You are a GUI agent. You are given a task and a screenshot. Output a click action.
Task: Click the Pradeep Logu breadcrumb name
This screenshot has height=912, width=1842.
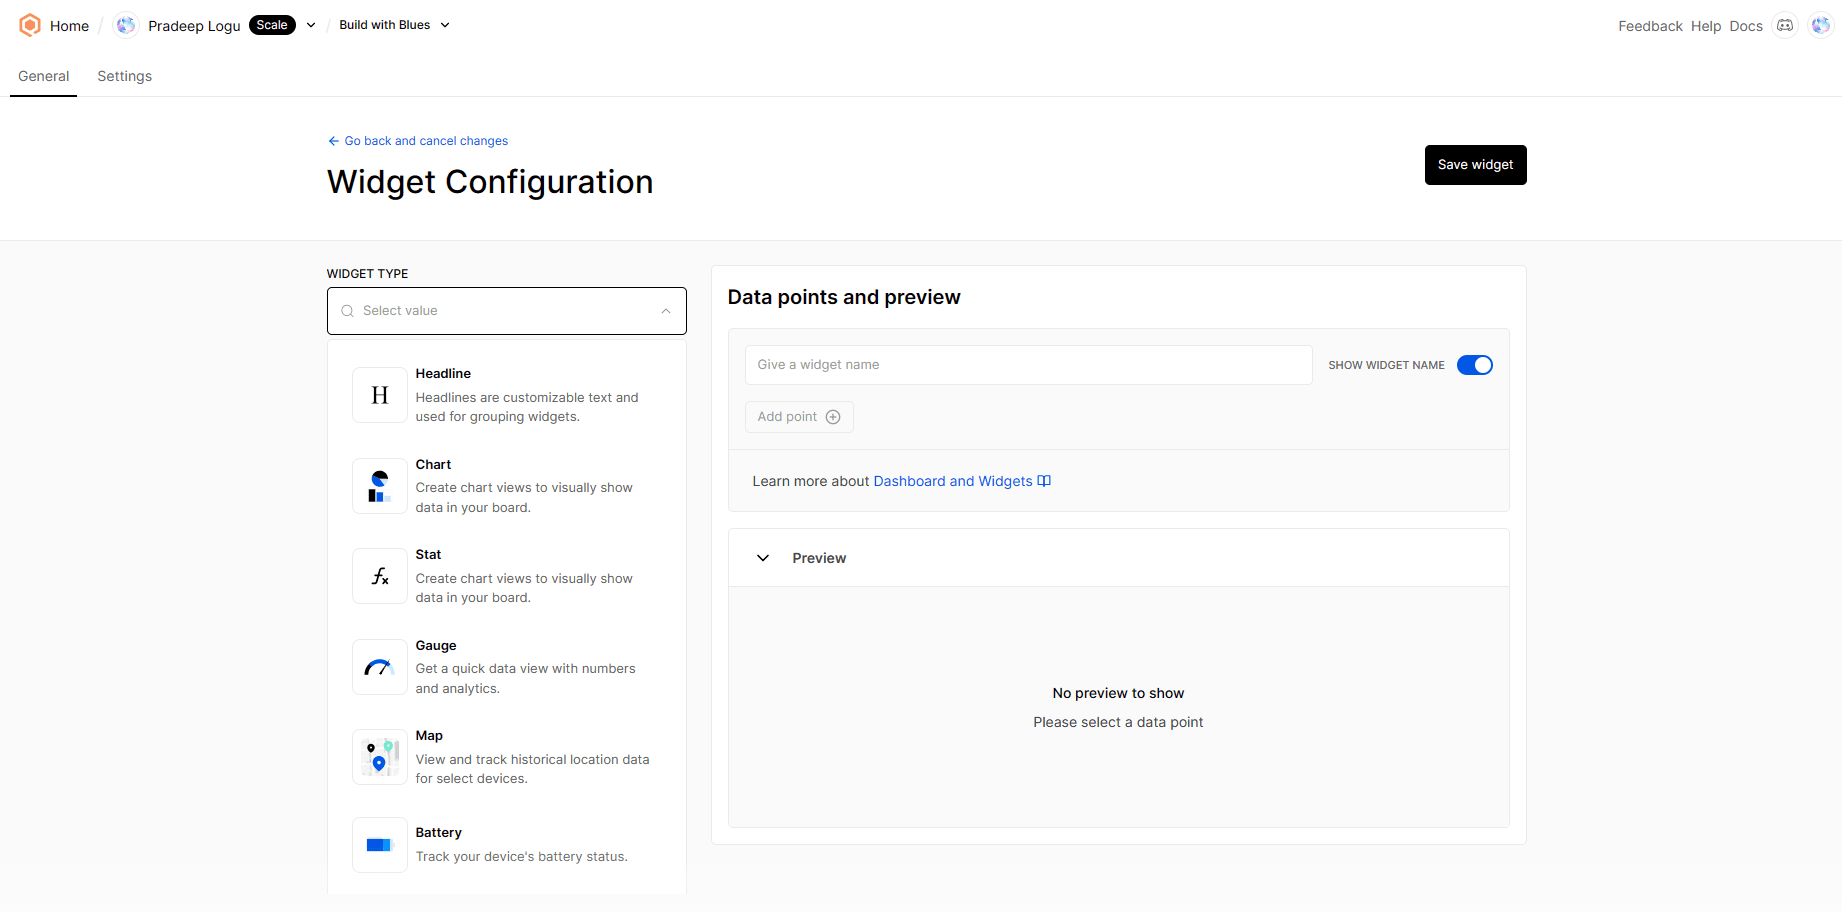194,26
